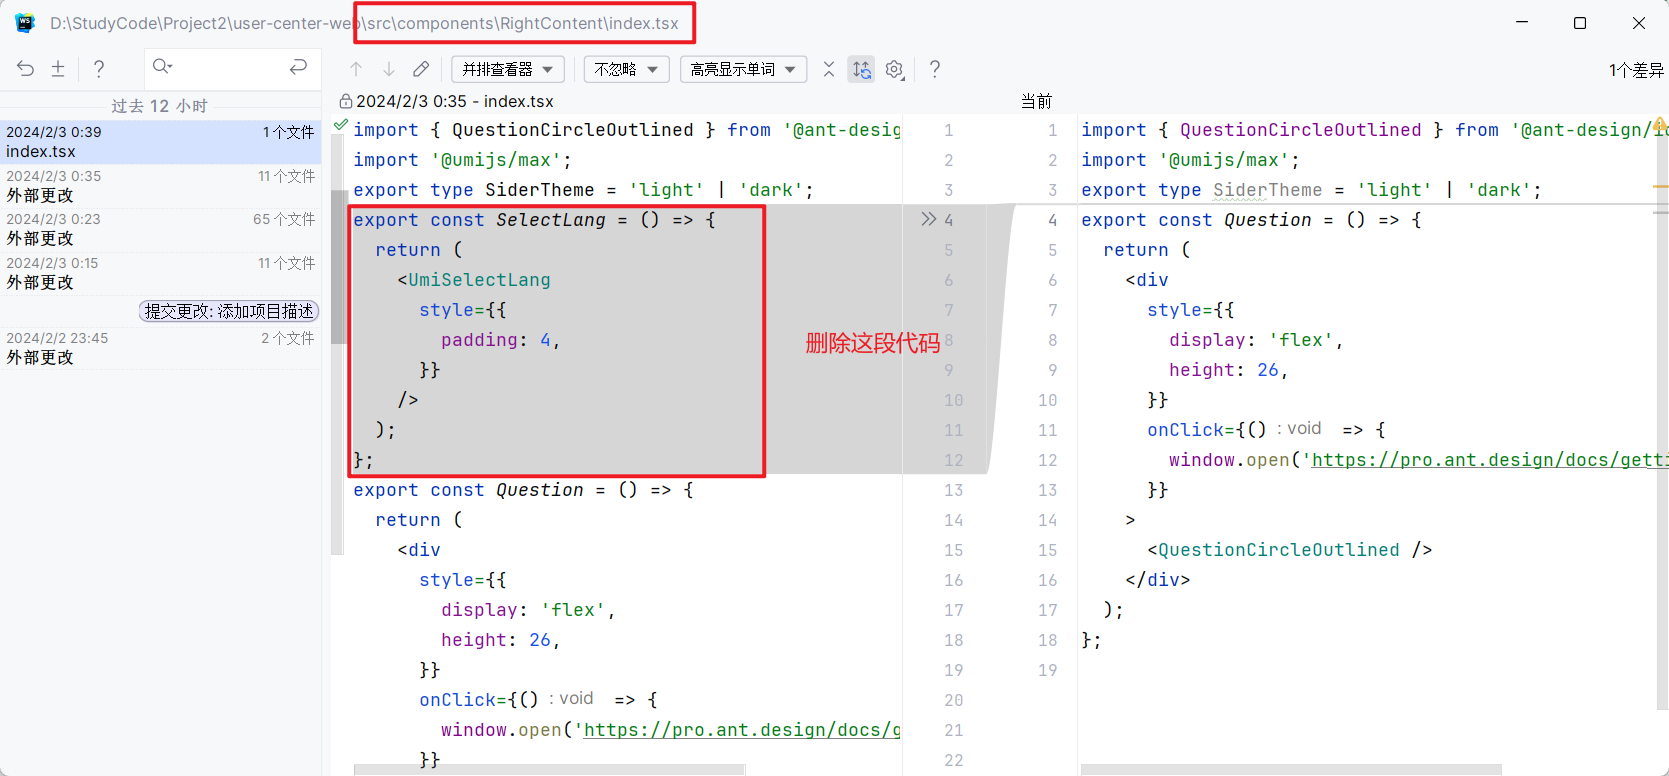
Task: Click the left pane horizontal scrollbar
Action: pos(550,770)
